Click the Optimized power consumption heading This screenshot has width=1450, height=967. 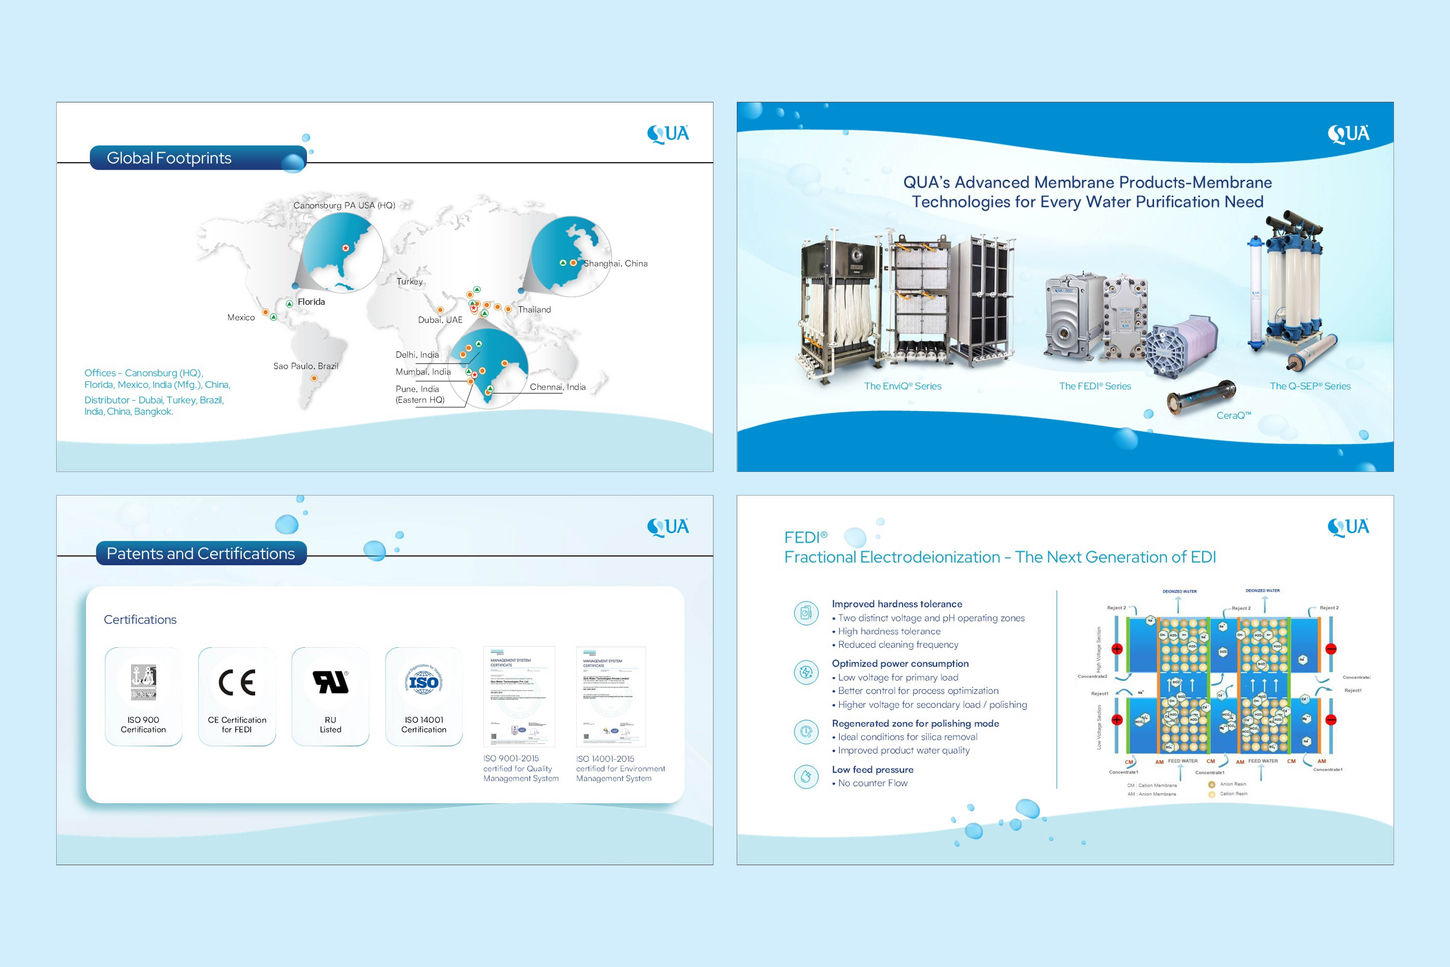(x=900, y=664)
